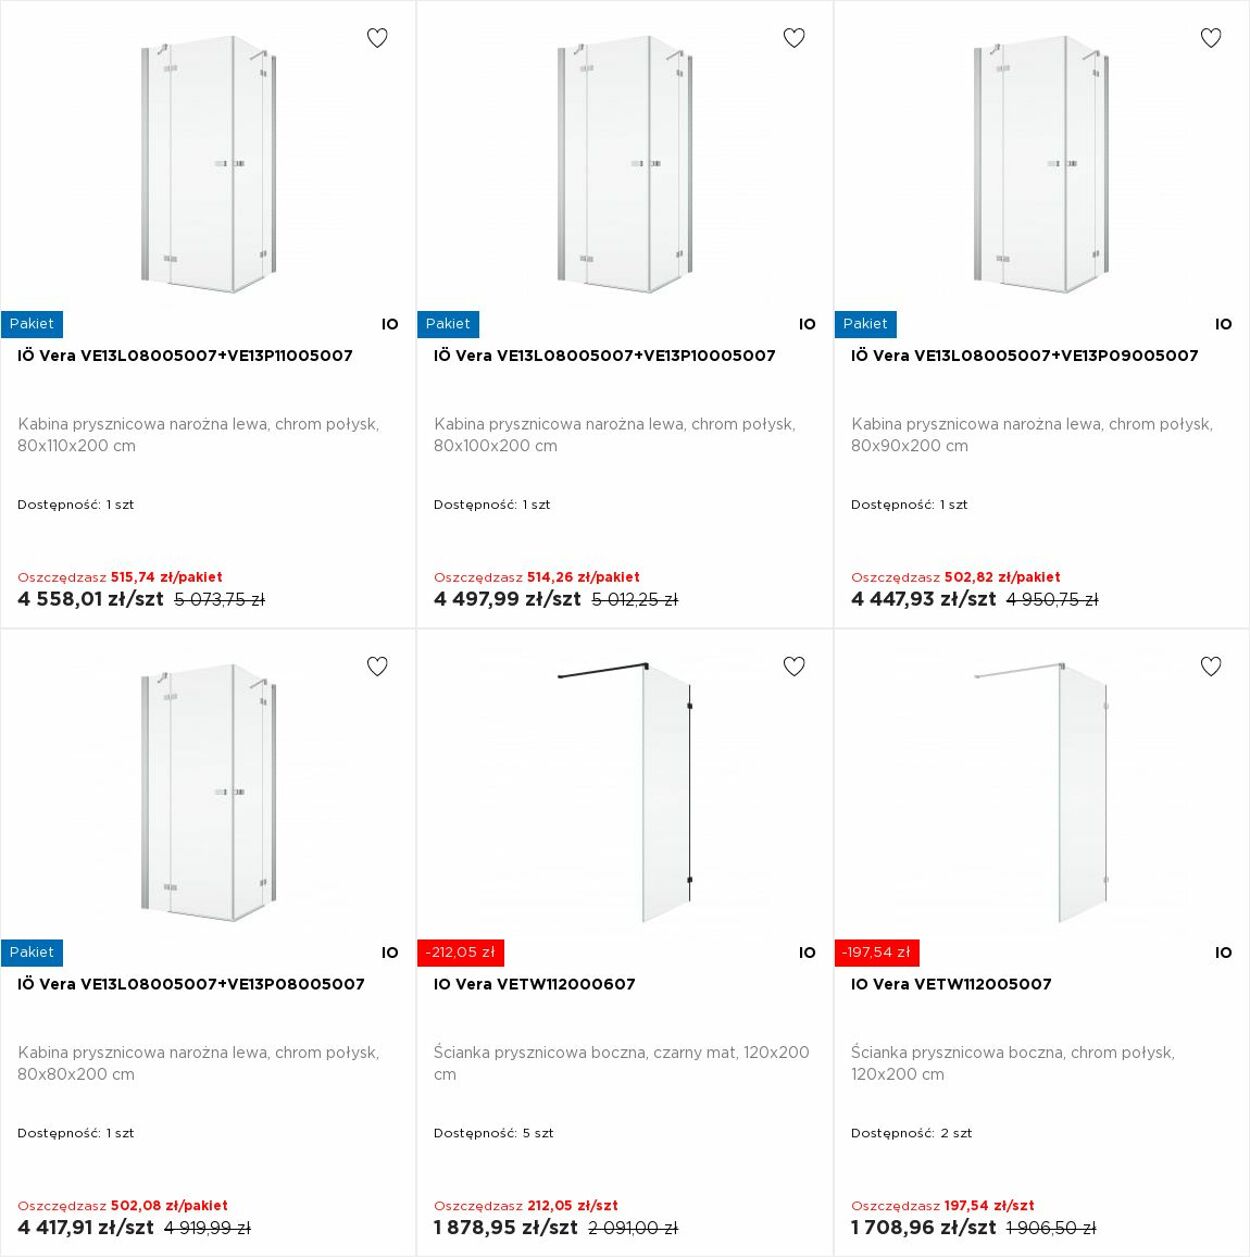Select the IÖ Vera VE13L08005007+VE13P08005007 product title
Screen dimensions: 1250x1257
click(x=191, y=984)
